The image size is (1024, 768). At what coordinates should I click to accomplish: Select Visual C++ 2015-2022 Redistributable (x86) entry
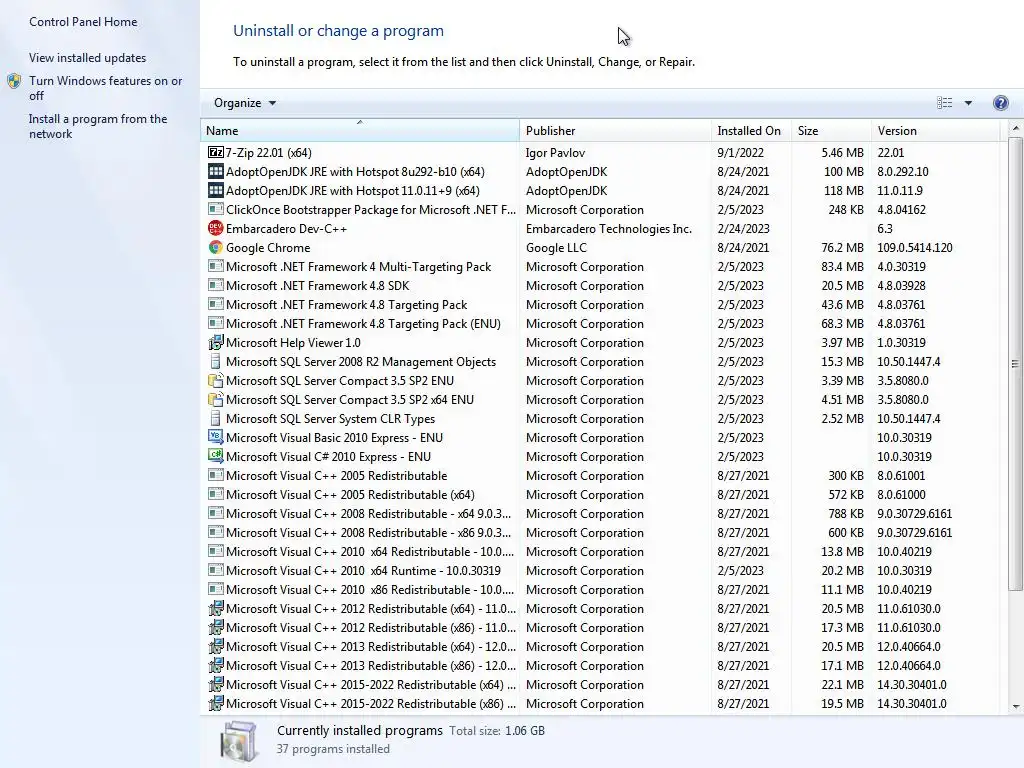tap(600, 703)
